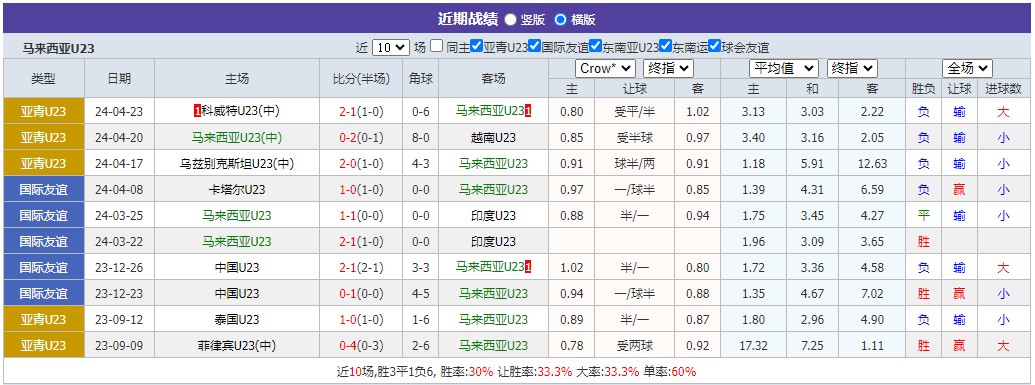Click the 亚青U23 type cell for 24-04-23
Viewport: 1035px width, 385px height.
point(44,111)
